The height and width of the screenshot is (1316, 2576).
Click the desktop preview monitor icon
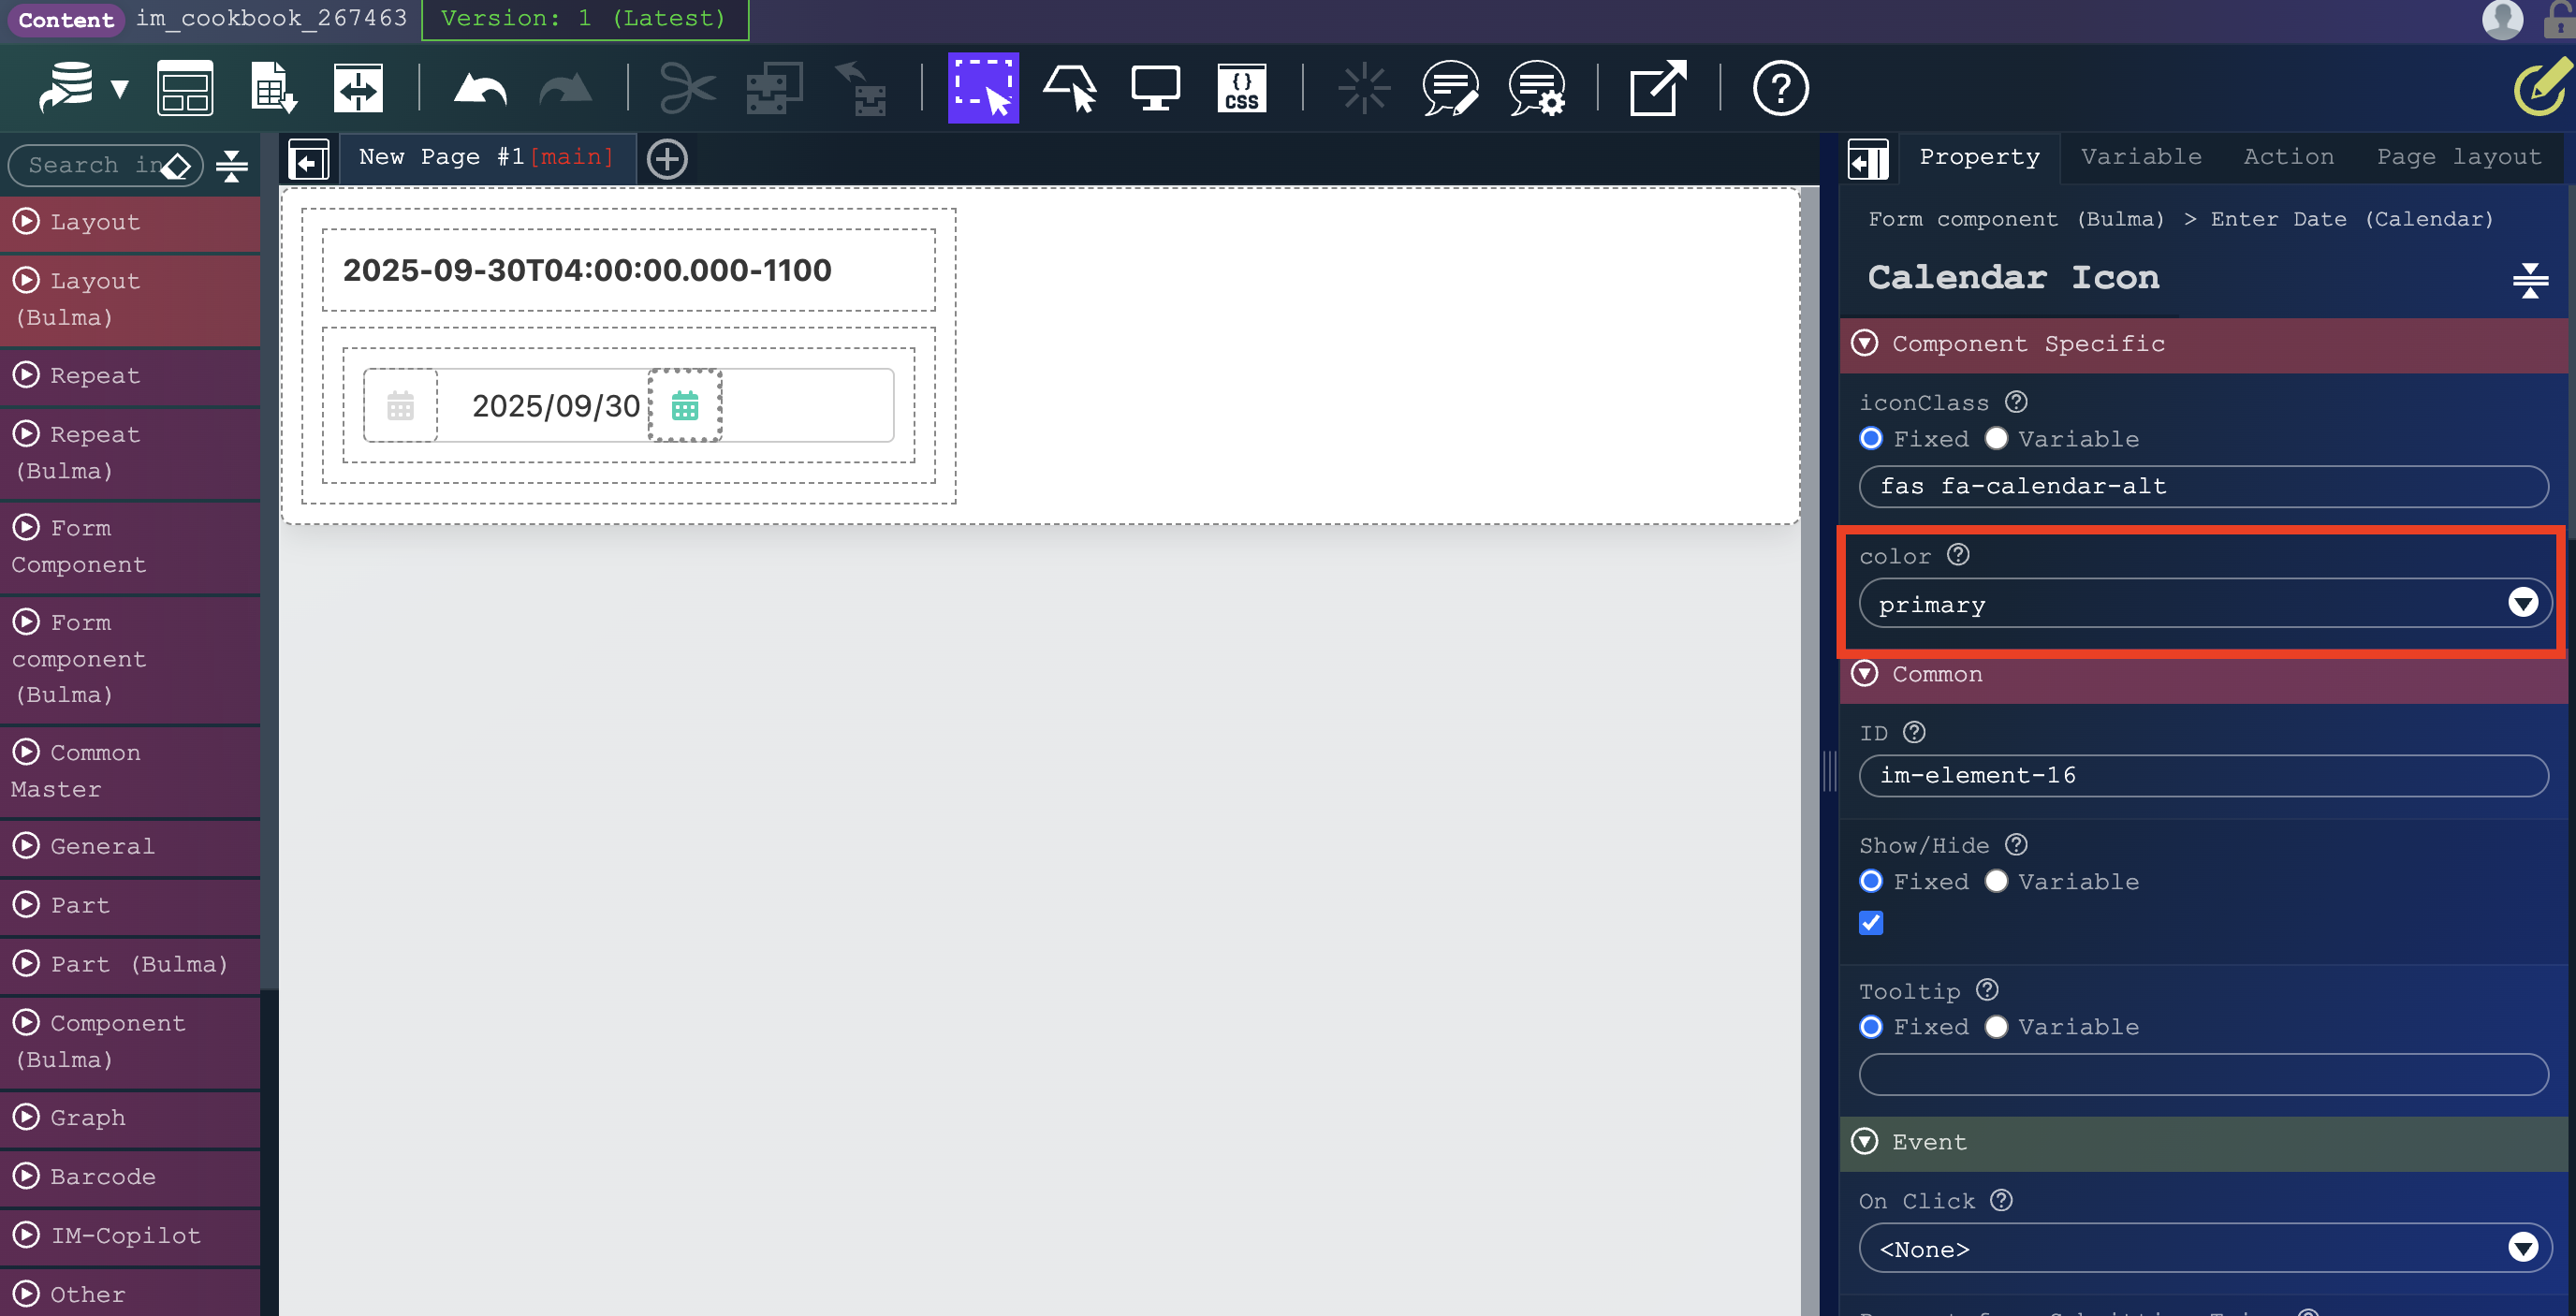pyautogui.click(x=1155, y=90)
